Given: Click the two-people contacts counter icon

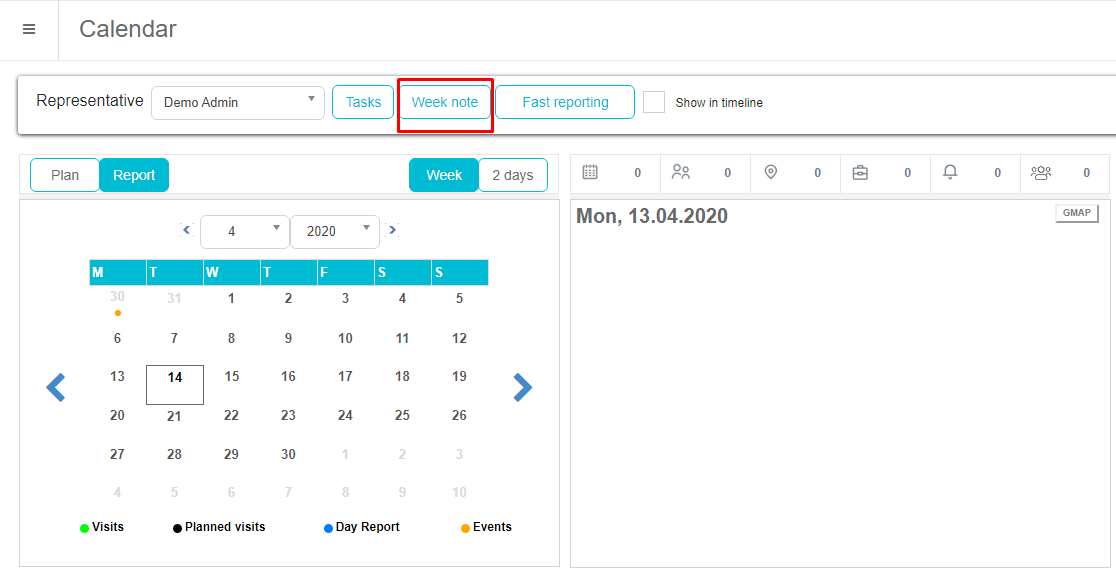Looking at the screenshot, I should point(681,173).
